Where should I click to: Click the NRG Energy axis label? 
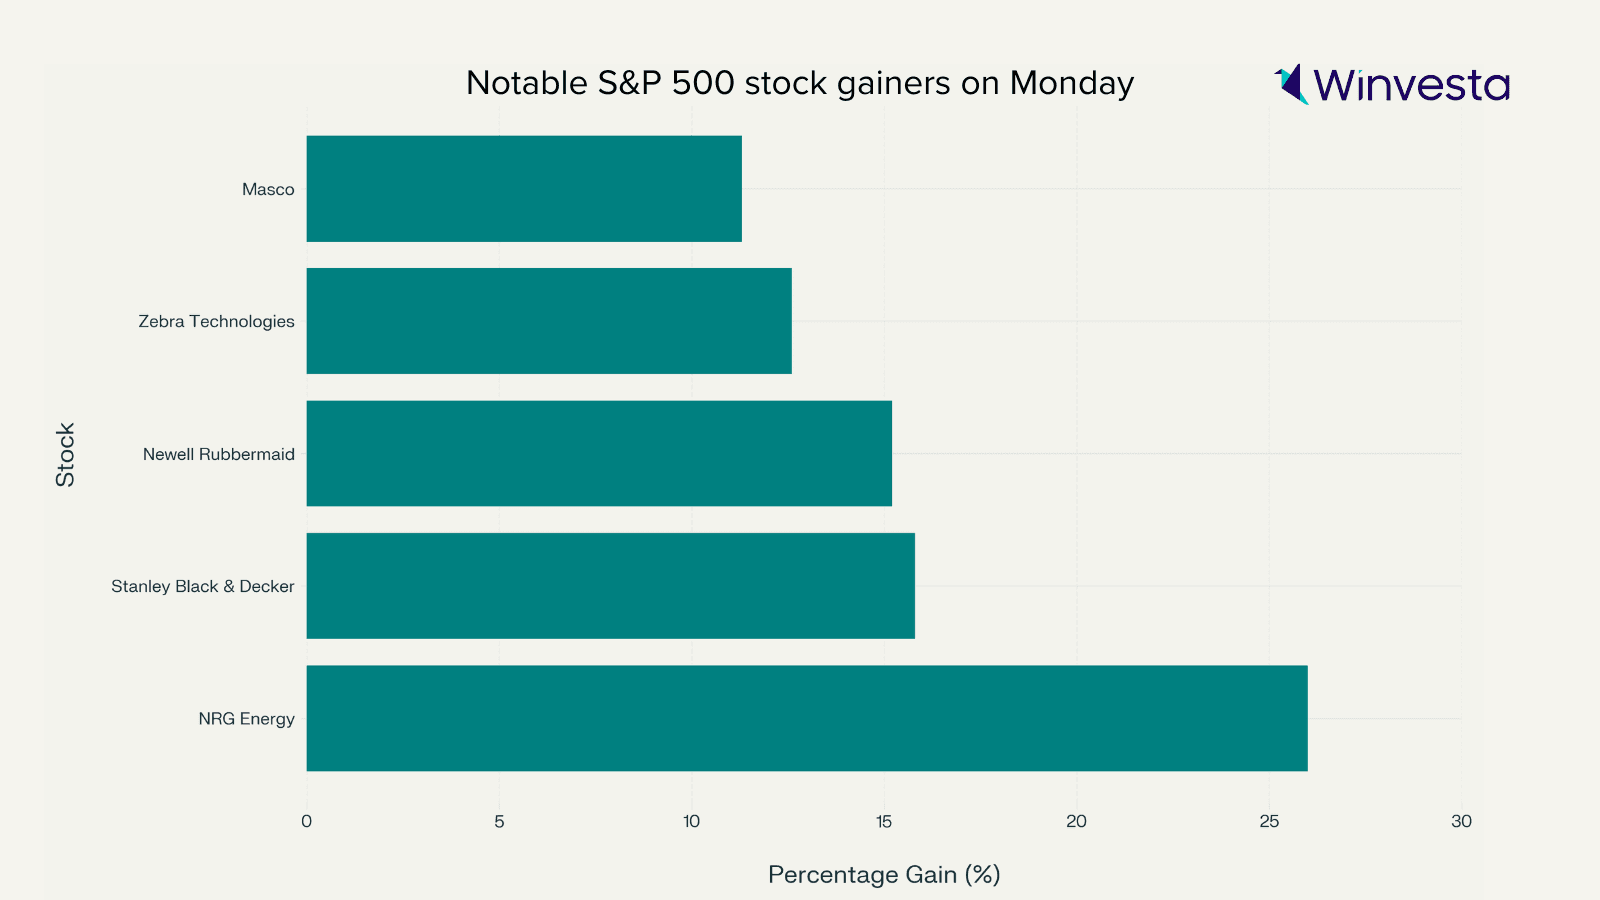246,718
